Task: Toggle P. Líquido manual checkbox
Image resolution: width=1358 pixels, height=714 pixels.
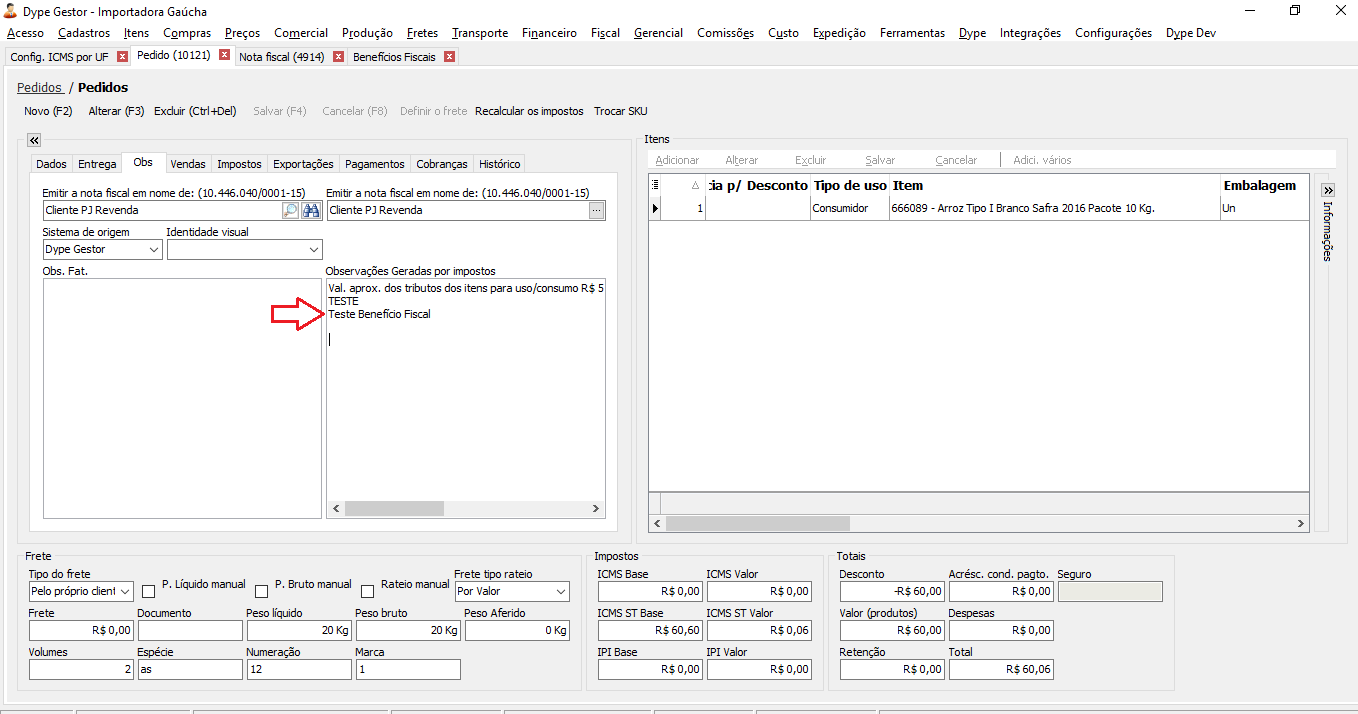Action: click(149, 591)
